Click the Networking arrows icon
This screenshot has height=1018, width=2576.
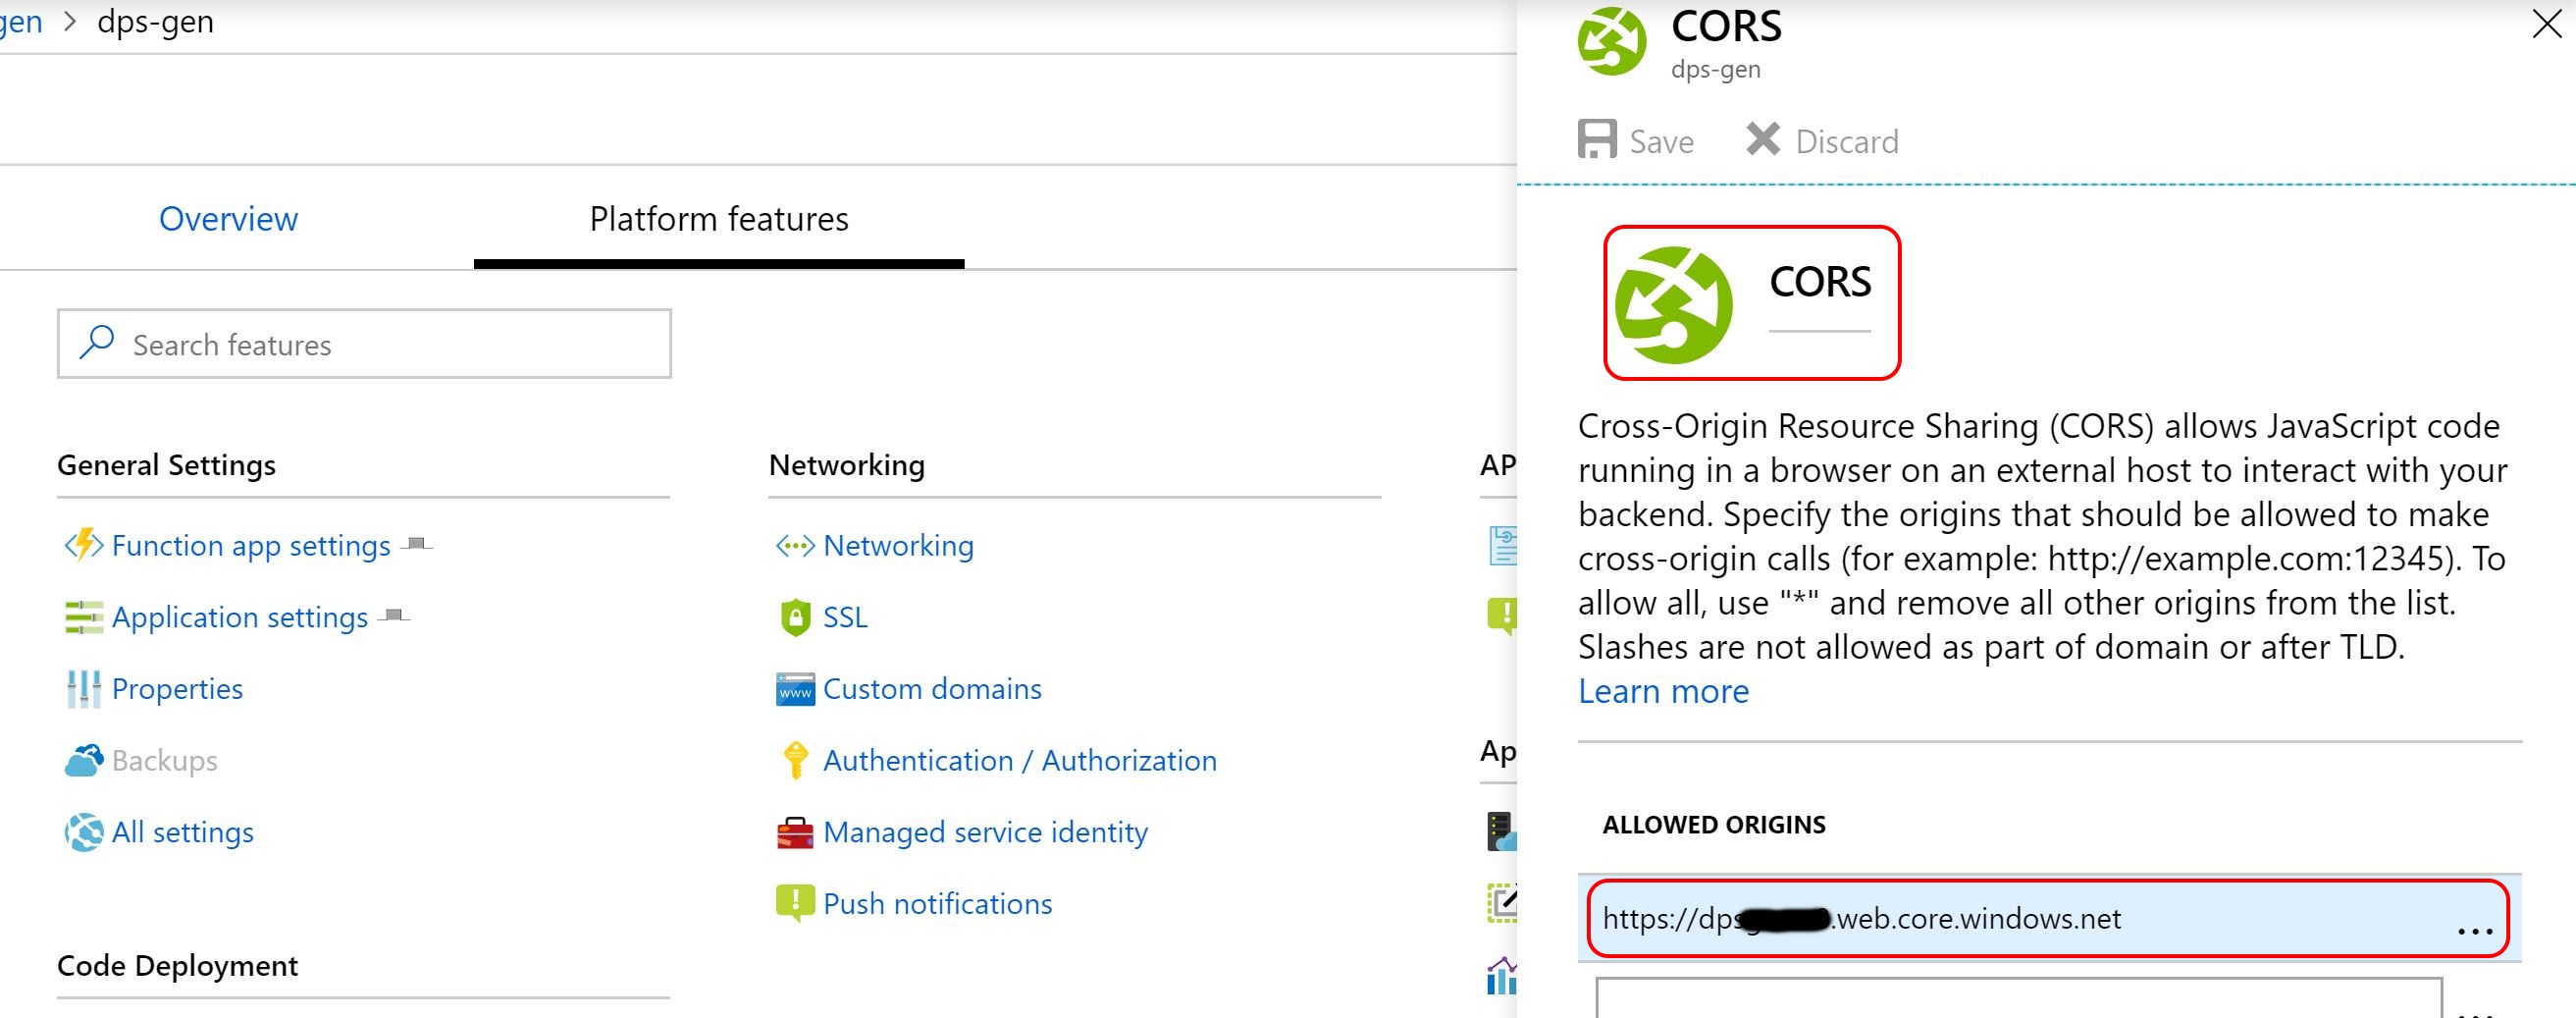coord(795,546)
